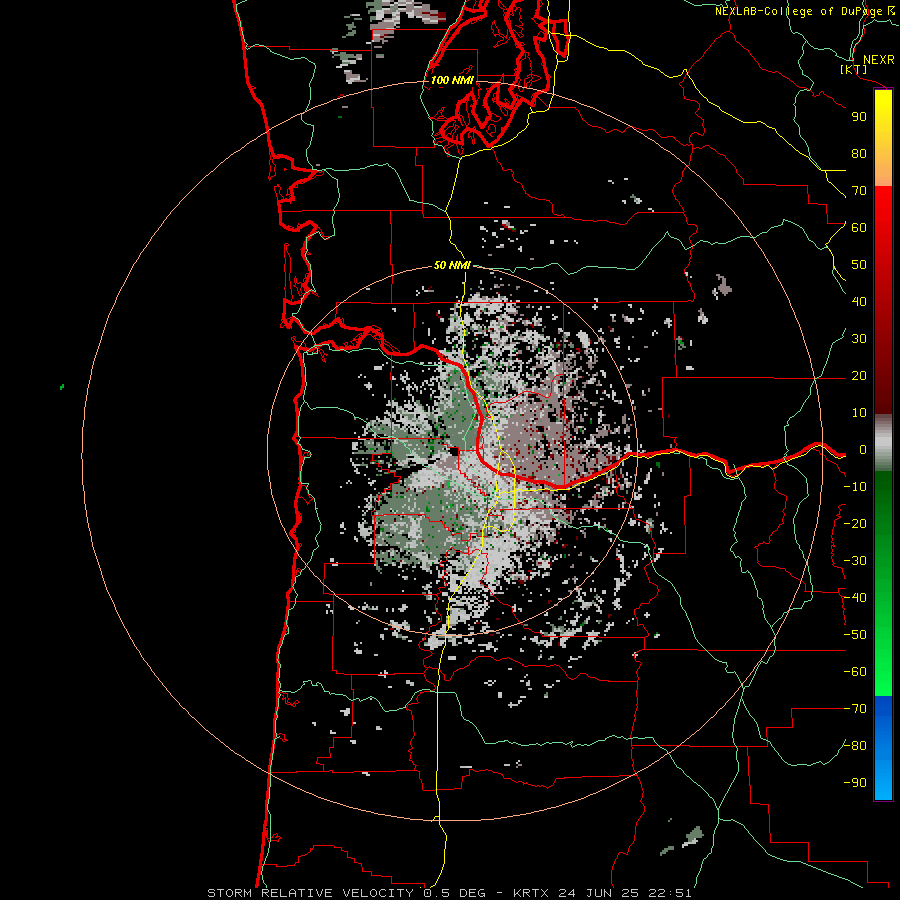900x900 pixels.
Task: Select the -50 value on the velocity scale
Action: [855, 635]
